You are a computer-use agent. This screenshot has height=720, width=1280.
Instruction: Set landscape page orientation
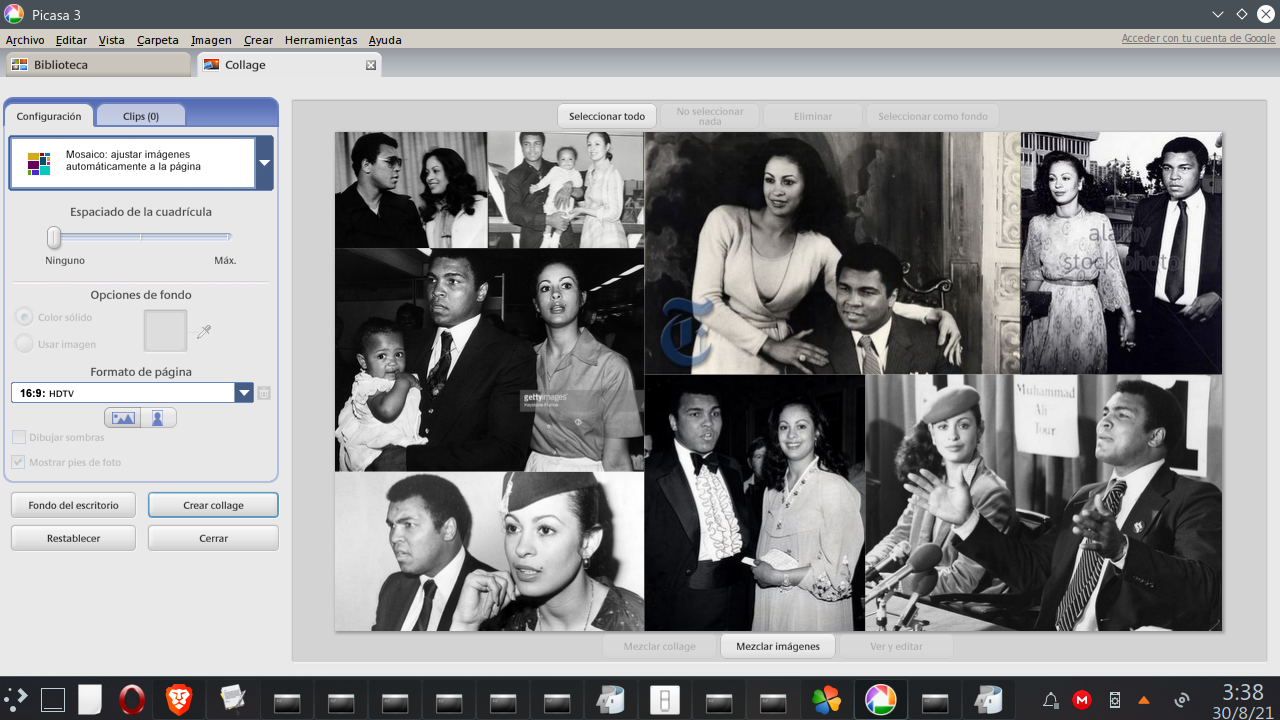tap(123, 418)
